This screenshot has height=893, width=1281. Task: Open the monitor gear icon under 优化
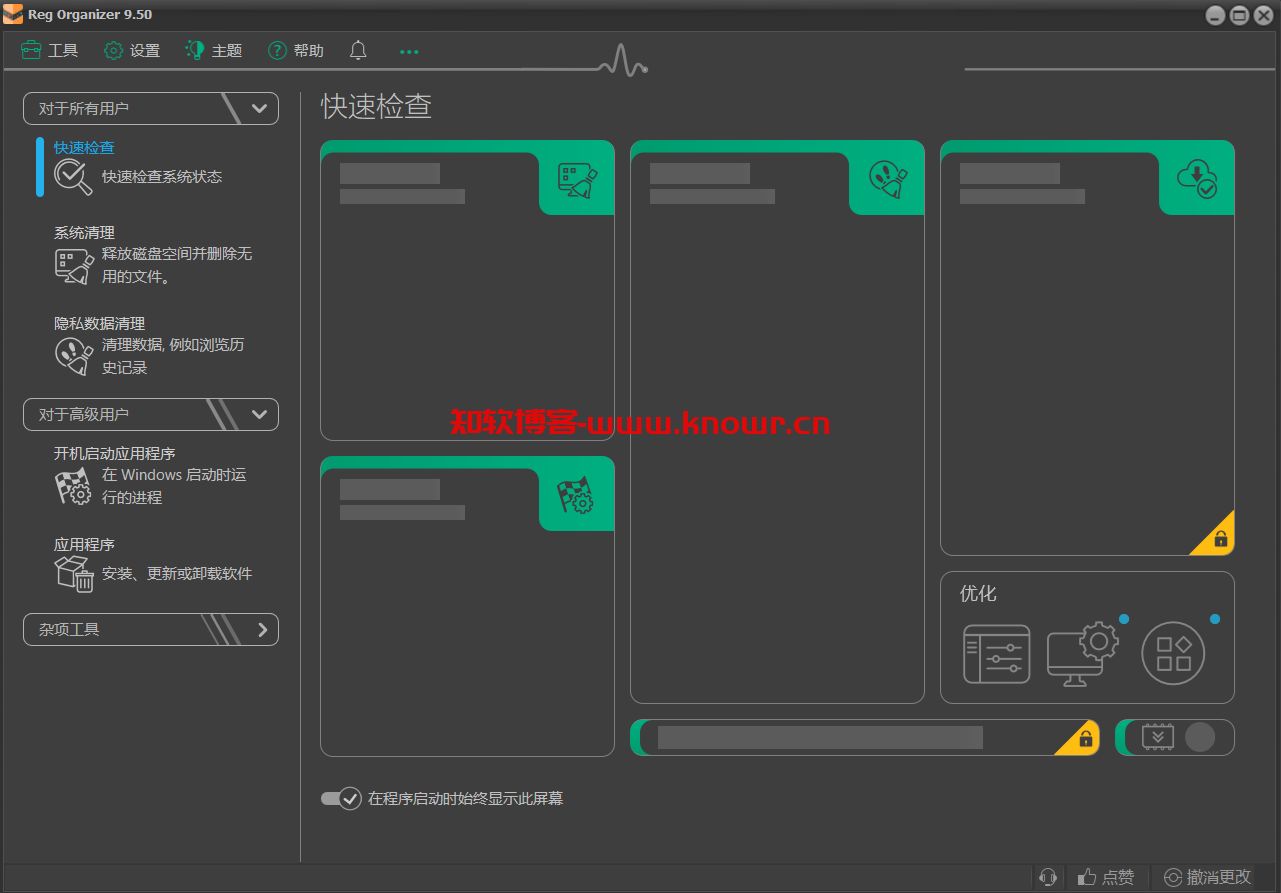pos(1082,654)
